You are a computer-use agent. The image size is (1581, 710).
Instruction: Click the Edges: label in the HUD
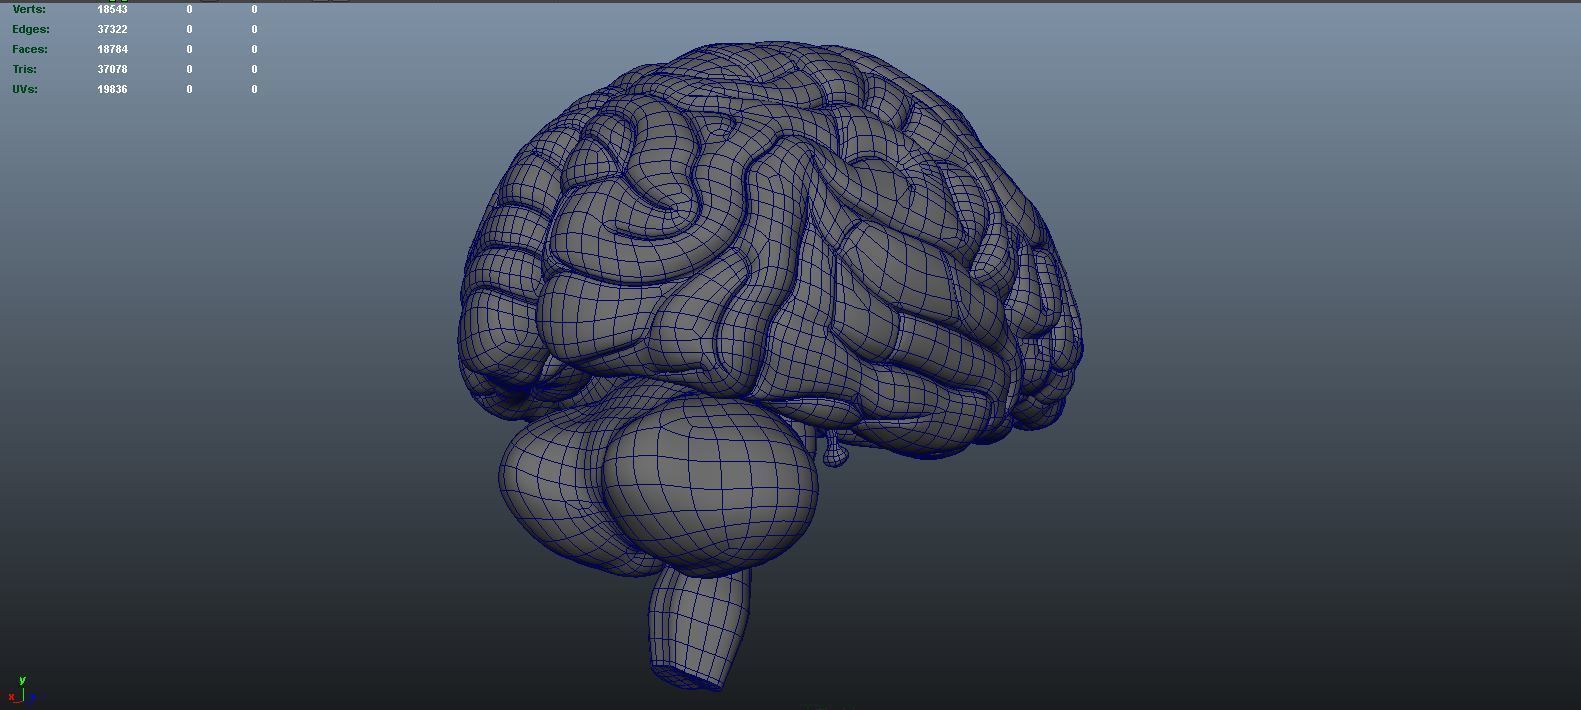click(x=31, y=29)
